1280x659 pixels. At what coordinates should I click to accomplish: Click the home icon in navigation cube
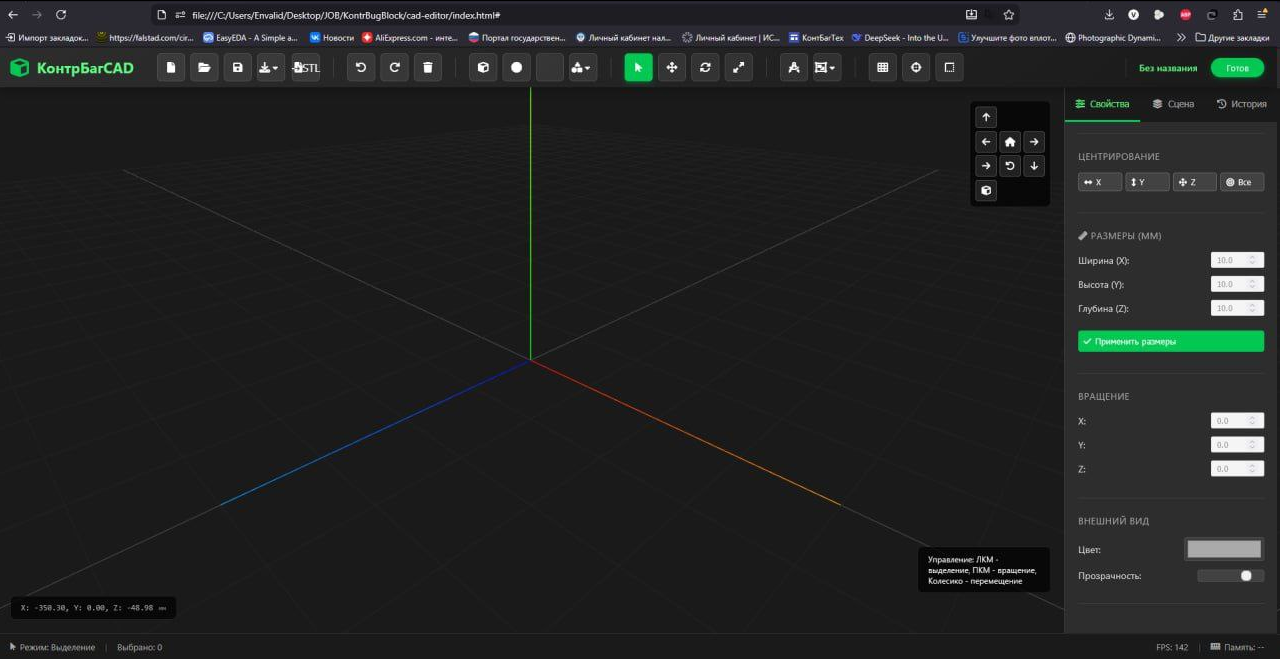point(1009,141)
